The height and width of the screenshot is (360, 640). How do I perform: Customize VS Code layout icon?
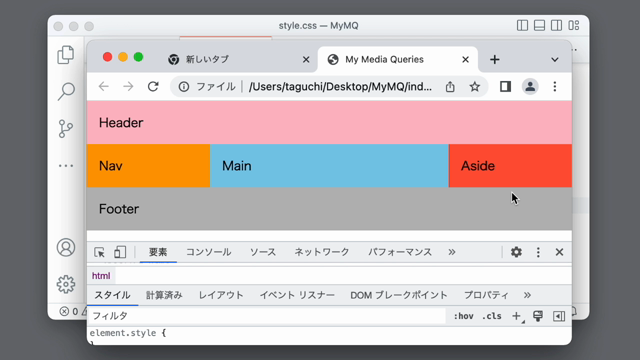pos(573,25)
